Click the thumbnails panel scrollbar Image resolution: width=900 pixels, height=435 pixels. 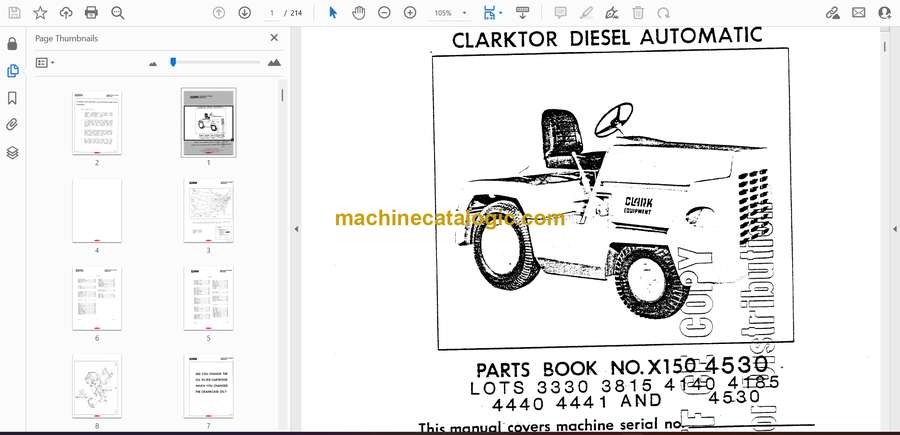282,95
